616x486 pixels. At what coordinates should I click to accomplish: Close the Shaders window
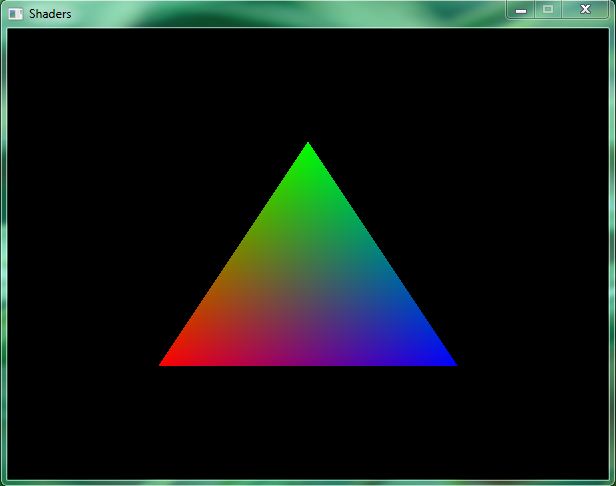(x=586, y=9)
